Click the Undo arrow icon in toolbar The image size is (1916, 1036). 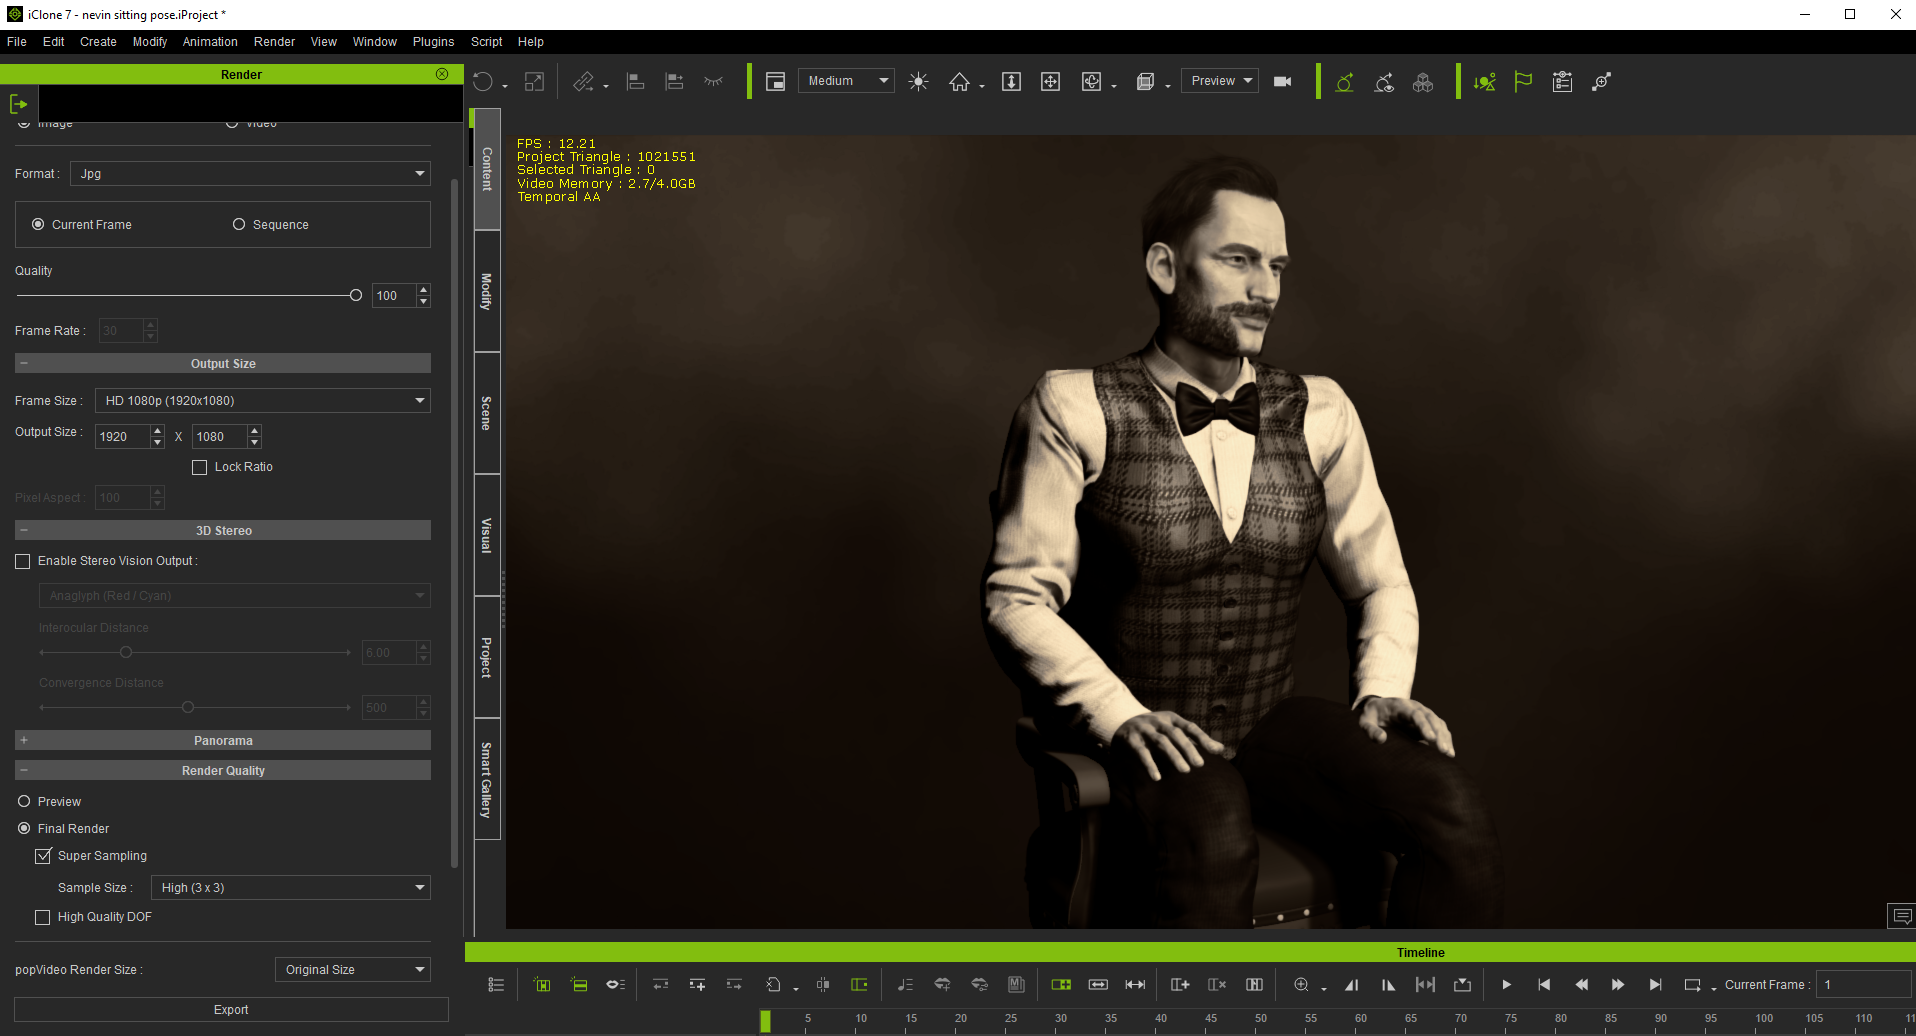click(x=483, y=82)
